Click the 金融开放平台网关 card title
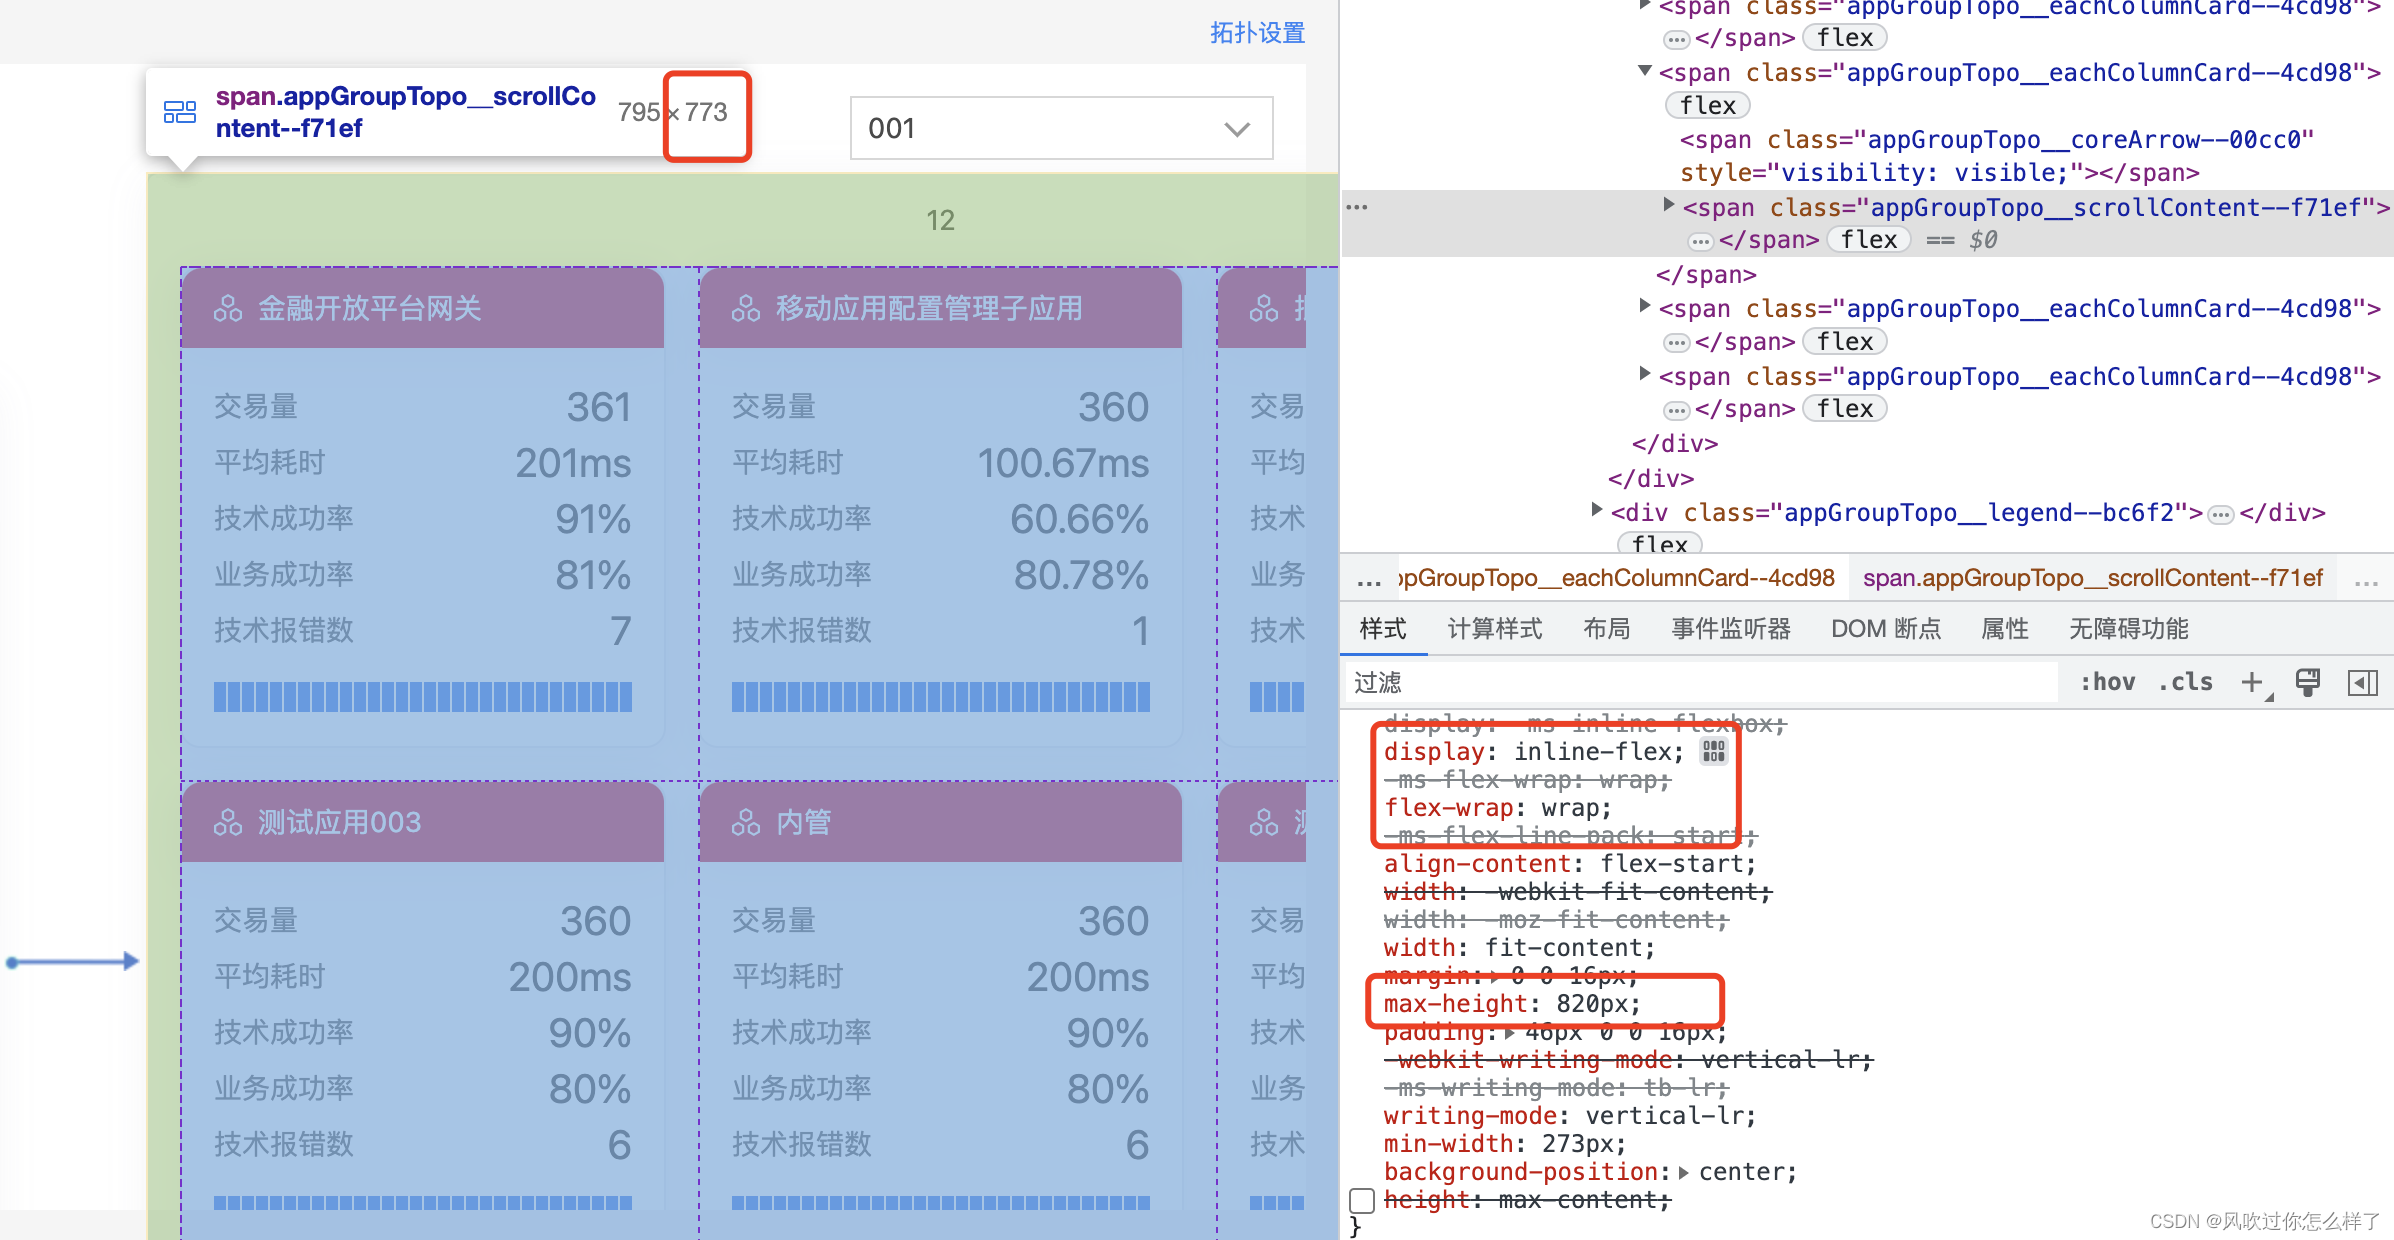The height and width of the screenshot is (1240, 2394). coord(369,308)
